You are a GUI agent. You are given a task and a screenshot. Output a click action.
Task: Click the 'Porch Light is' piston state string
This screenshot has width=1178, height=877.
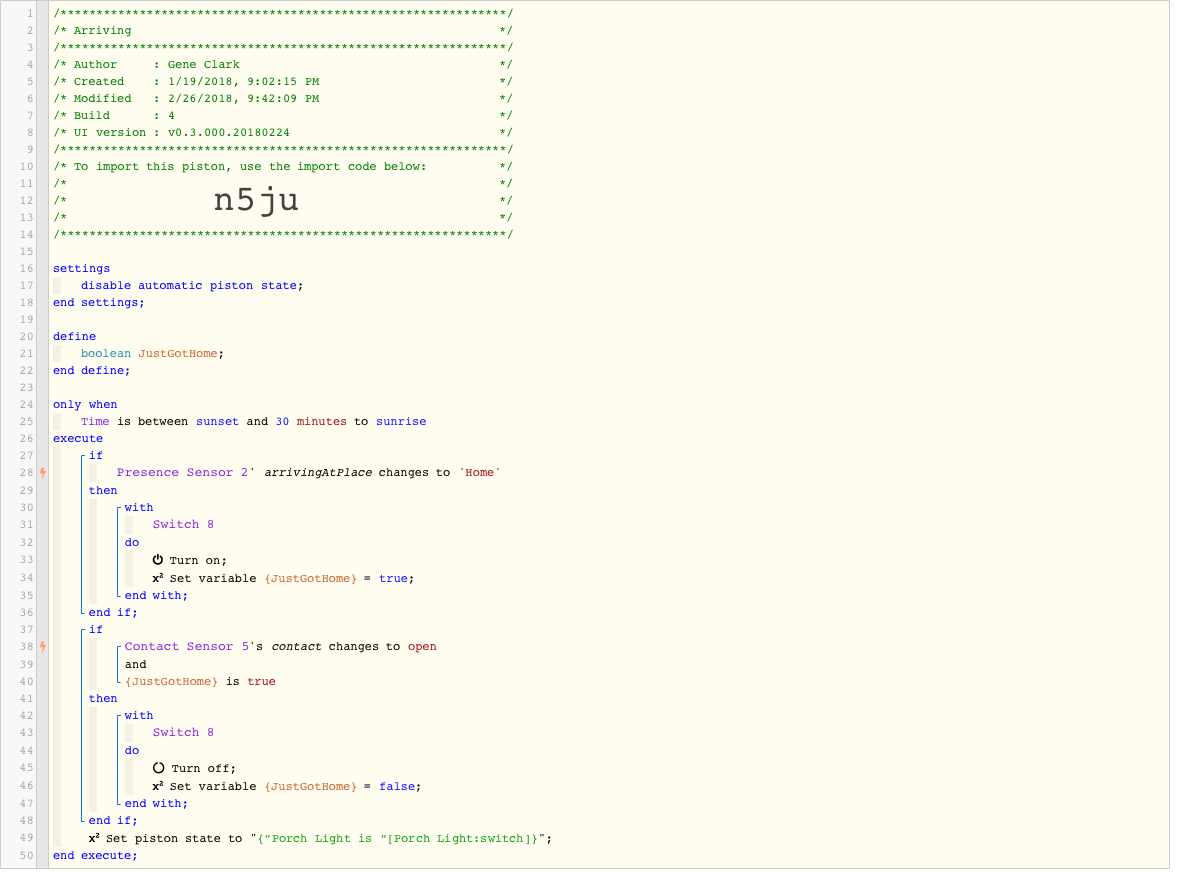pyautogui.click(x=401, y=839)
